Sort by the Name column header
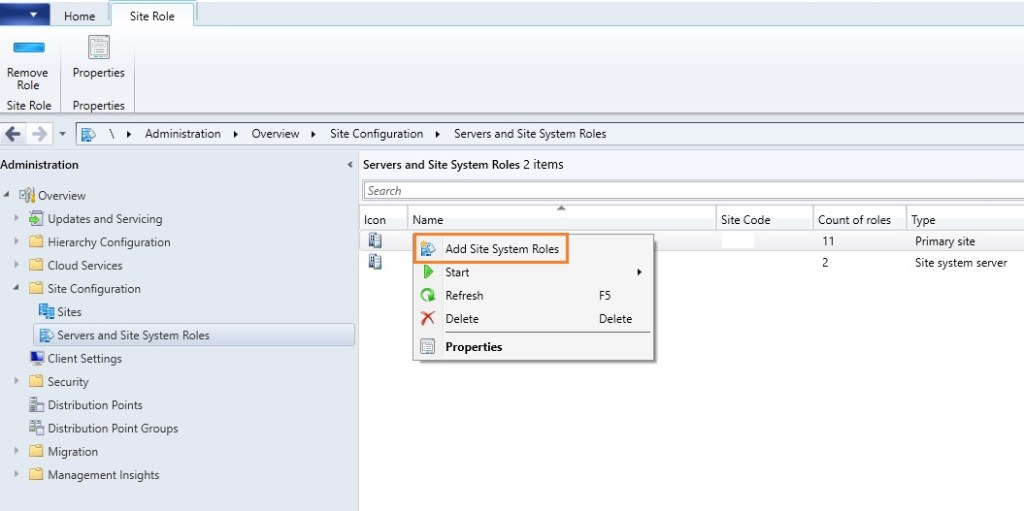The width and height of the screenshot is (1024, 511). (562, 220)
